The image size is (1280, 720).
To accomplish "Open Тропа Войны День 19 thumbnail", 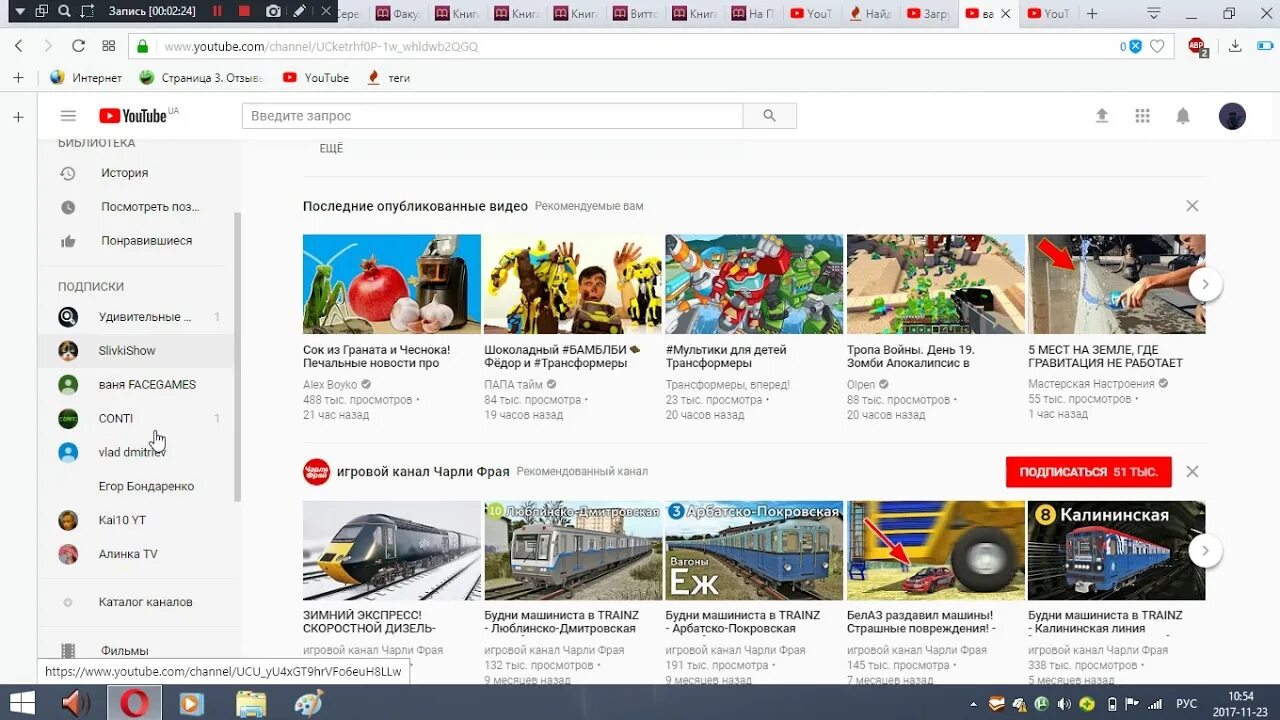I will click(936, 284).
